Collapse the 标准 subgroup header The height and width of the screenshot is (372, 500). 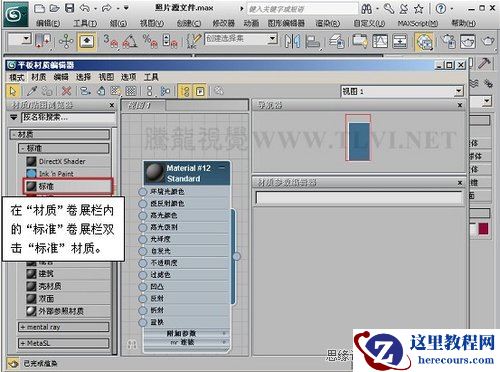coord(64,148)
